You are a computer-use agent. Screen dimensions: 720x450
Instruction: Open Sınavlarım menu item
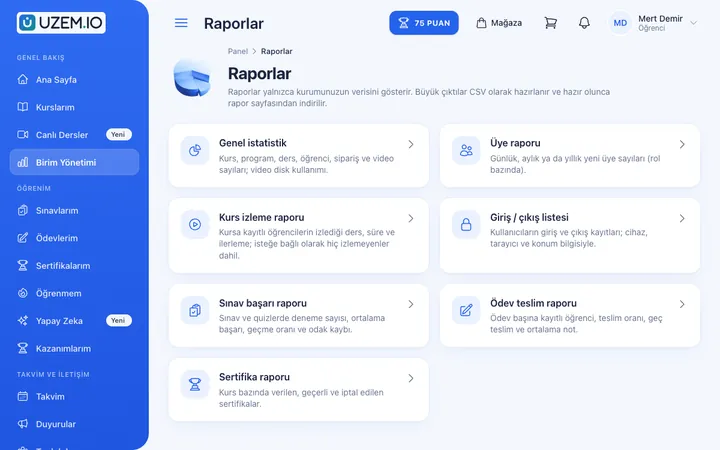point(74,210)
